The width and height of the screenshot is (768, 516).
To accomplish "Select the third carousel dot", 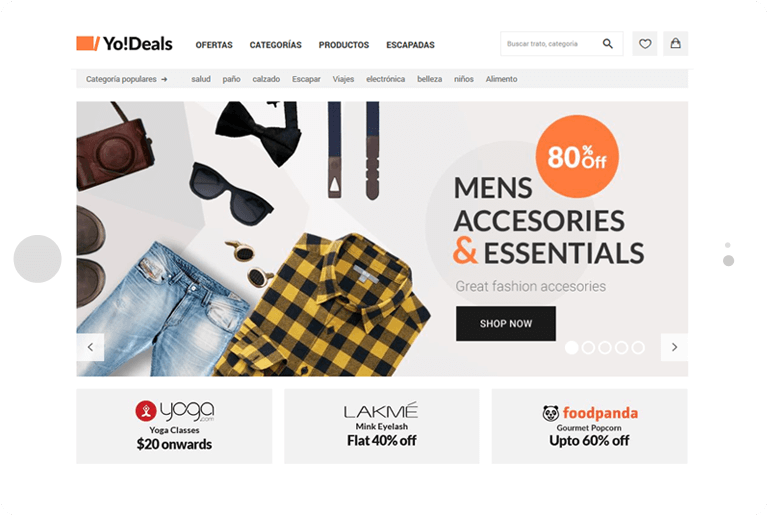I will (x=605, y=348).
